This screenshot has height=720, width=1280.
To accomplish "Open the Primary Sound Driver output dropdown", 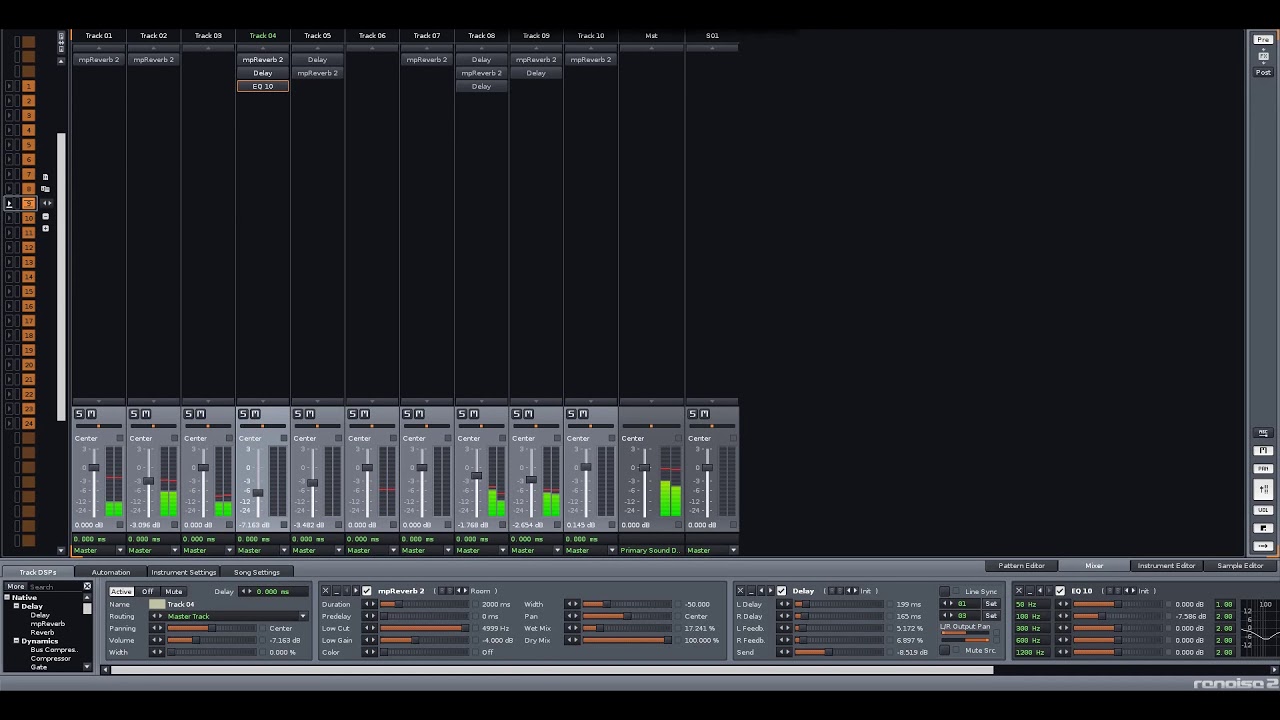I will [651, 550].
